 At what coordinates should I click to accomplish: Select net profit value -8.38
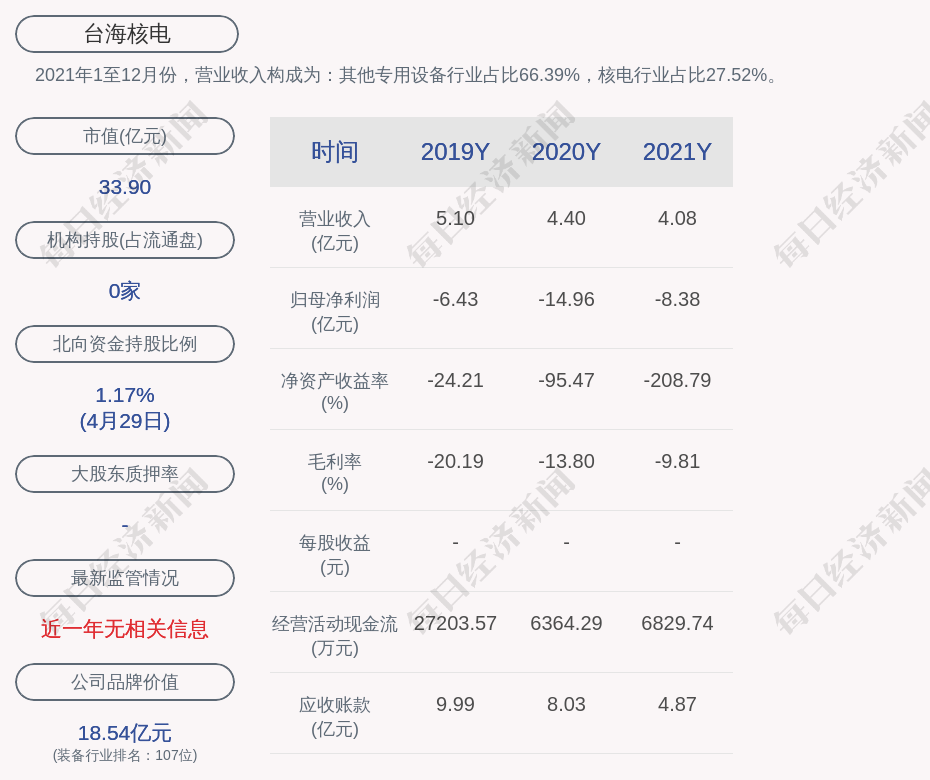(x=677, y=299)
